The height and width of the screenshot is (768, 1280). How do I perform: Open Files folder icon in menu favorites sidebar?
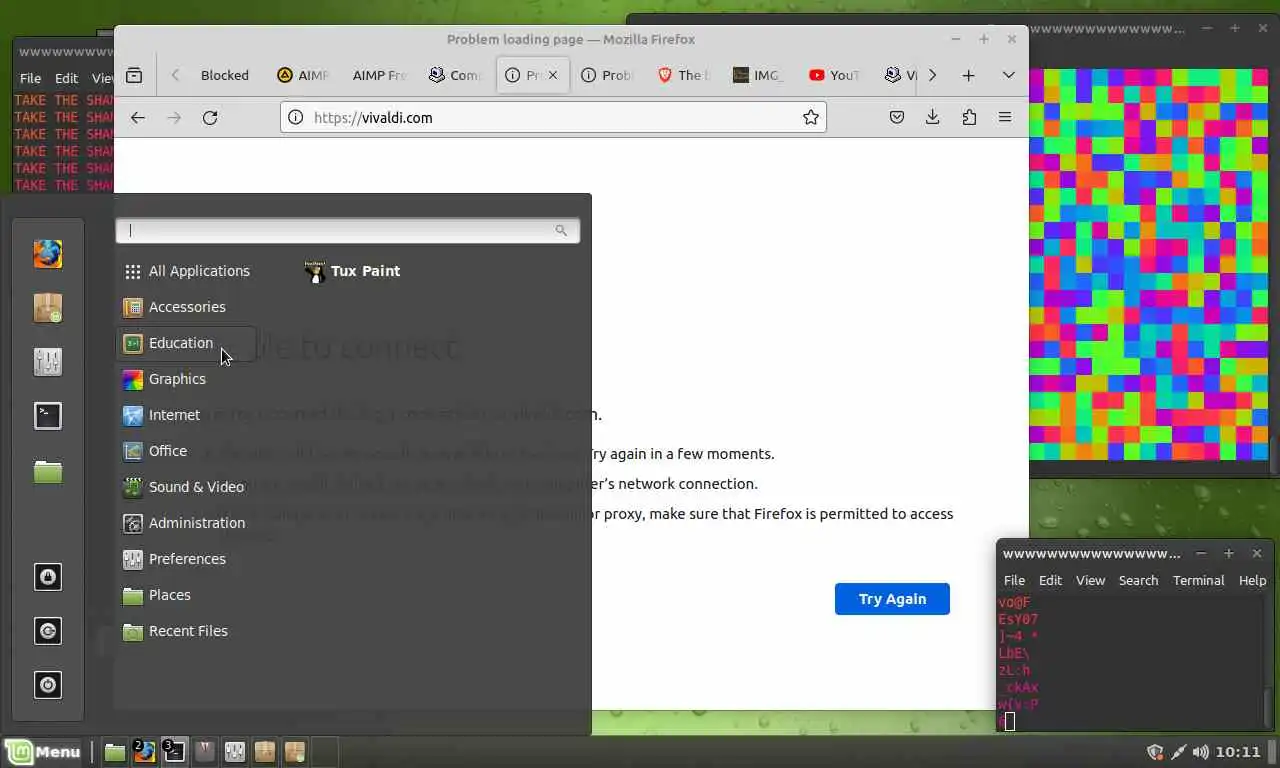point(47,470)
